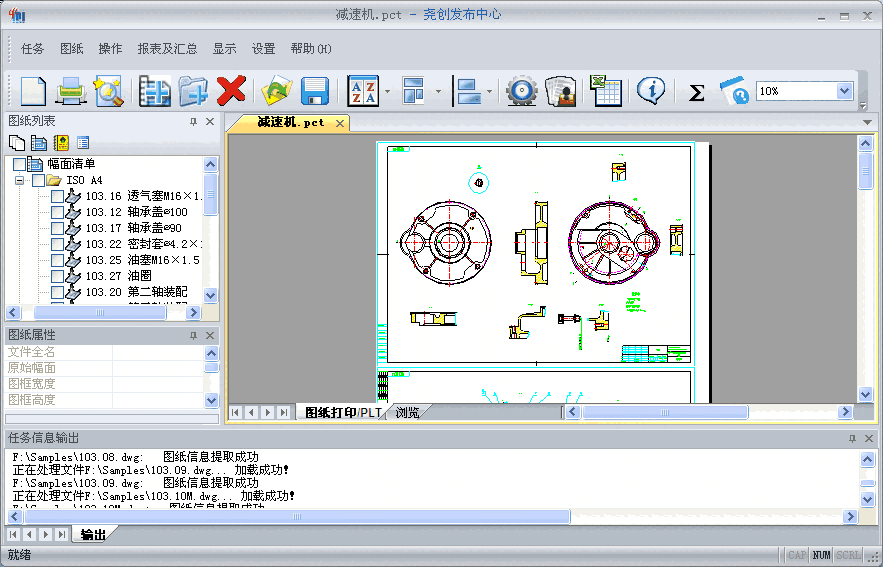Click the output log horizontal scrollbar
The image size is (883, 567).
click(300, 517)
